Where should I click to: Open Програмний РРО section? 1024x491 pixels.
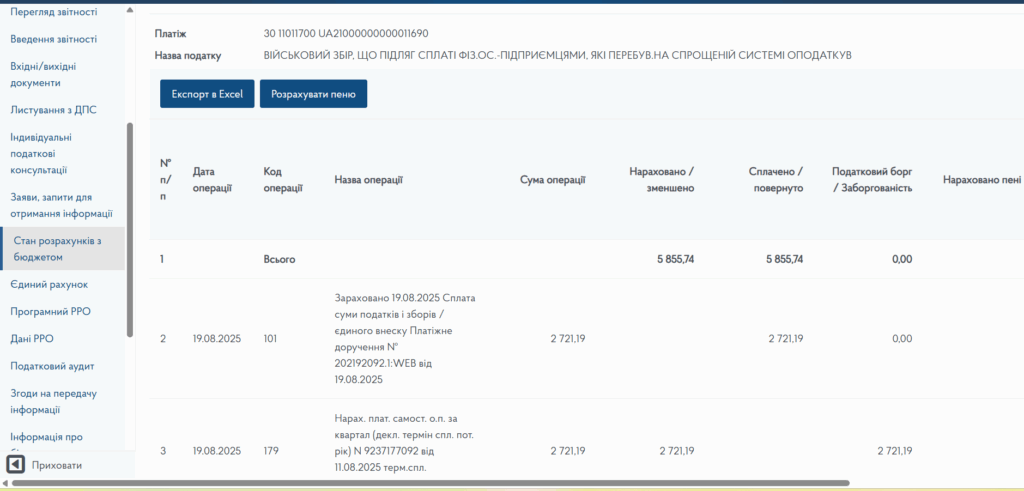pyautogui.click(x=50, y=311)
